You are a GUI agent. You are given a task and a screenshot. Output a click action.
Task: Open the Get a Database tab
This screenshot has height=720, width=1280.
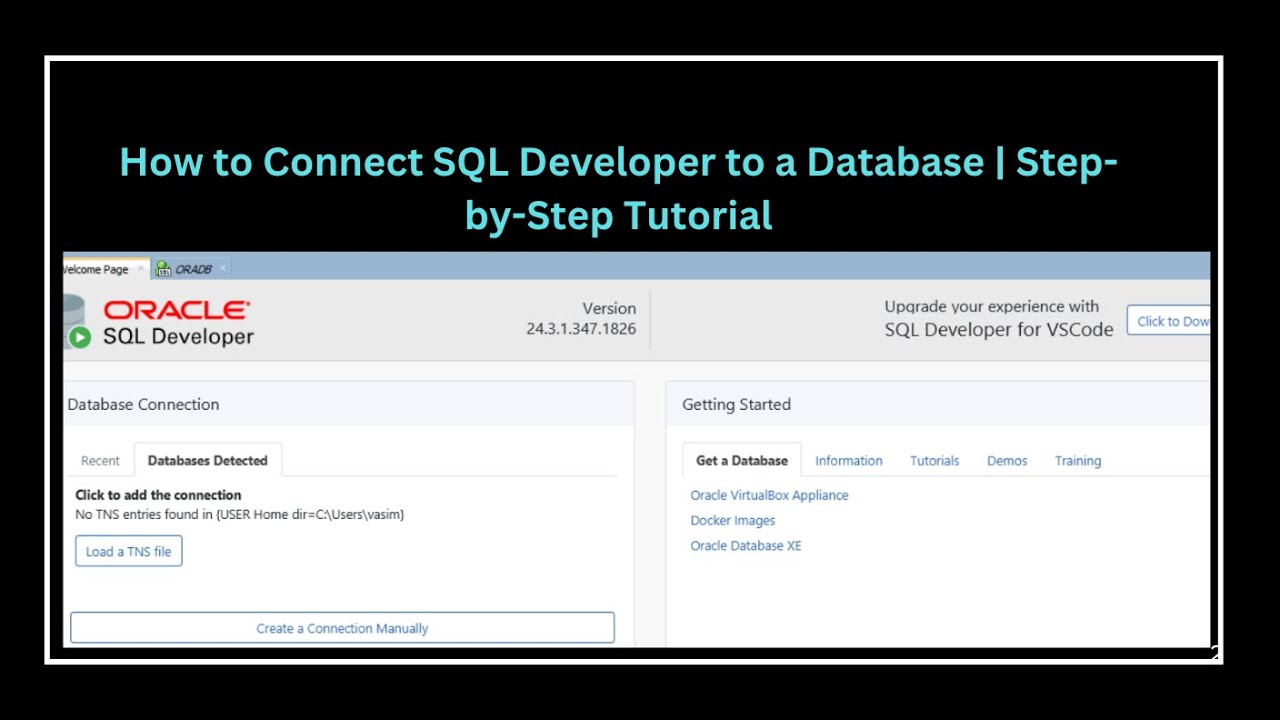point(742,461)
